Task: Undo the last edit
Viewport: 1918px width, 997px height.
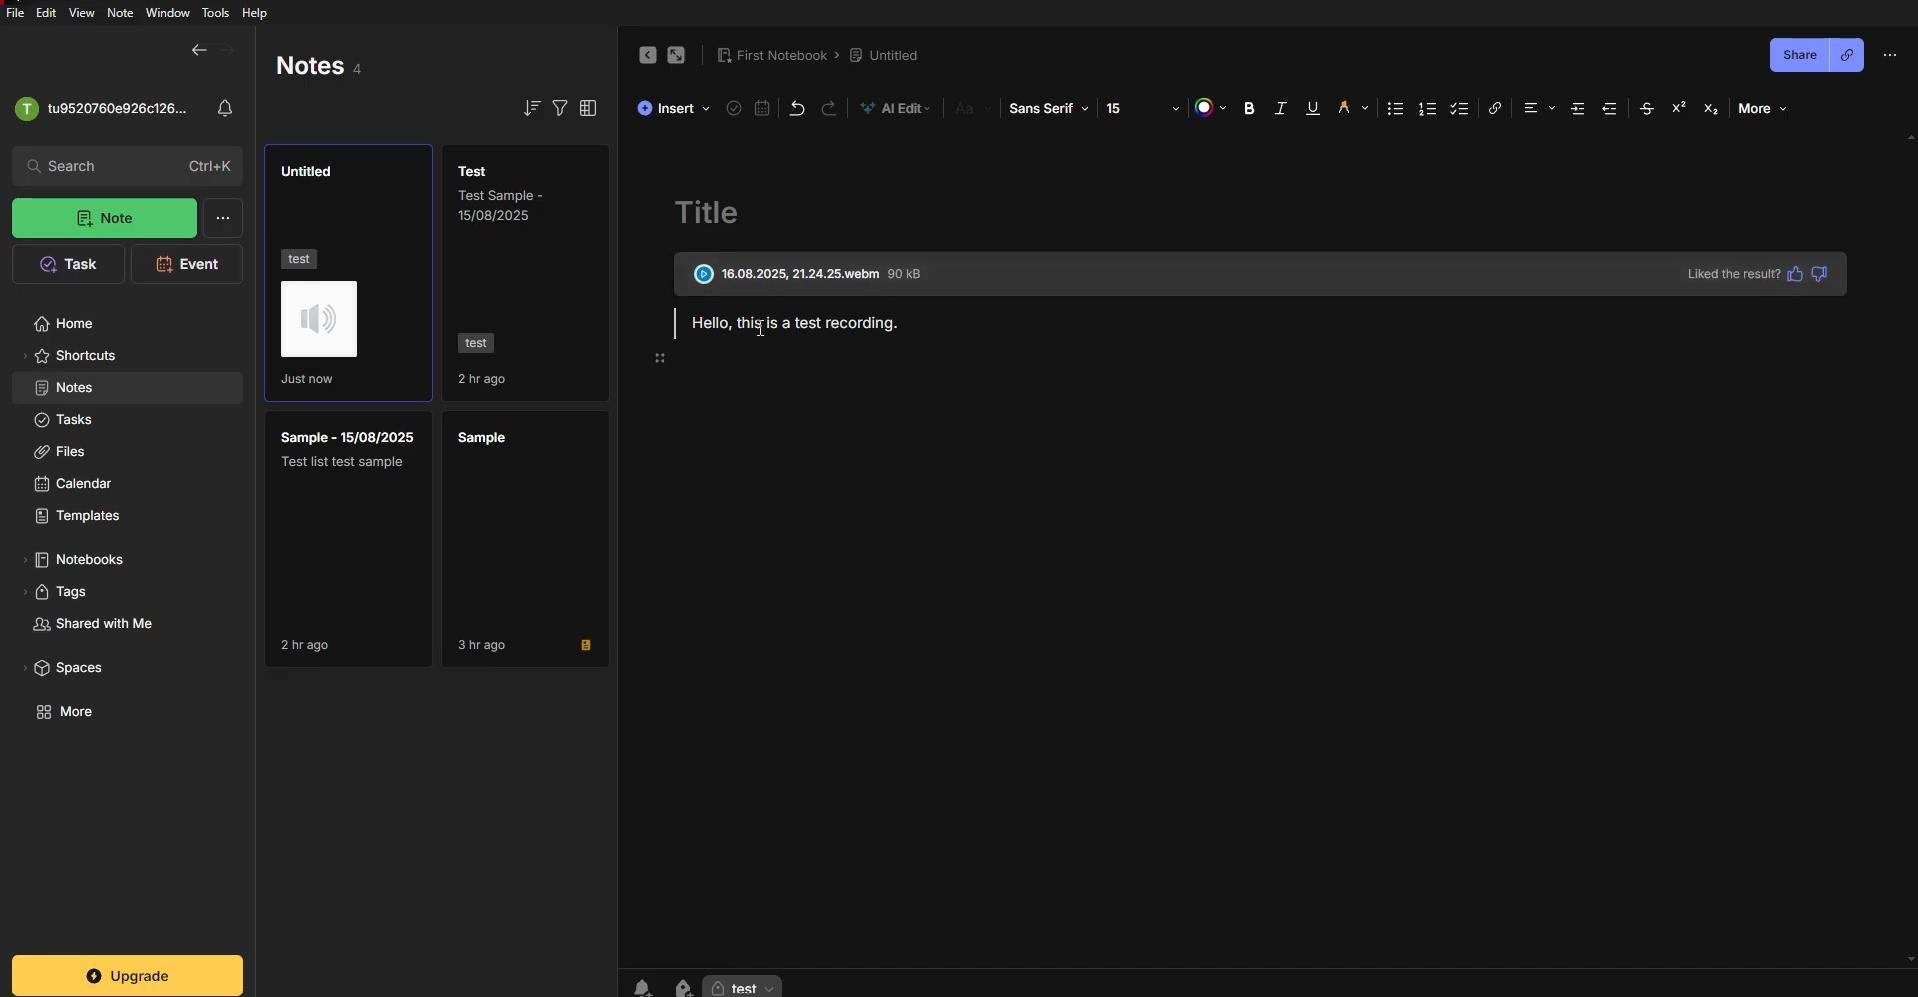Action: tap(798, 109)
